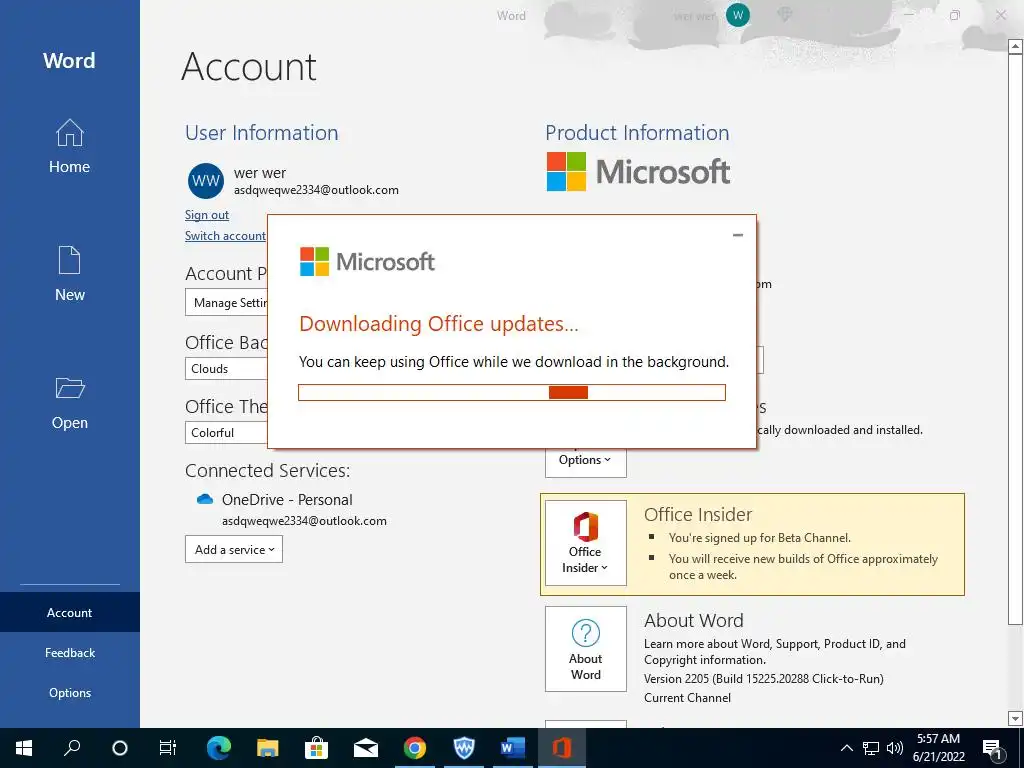Click 'You're signed up for Beta Channel' text
1024x768 pixels.
click(x=760, y=538)
